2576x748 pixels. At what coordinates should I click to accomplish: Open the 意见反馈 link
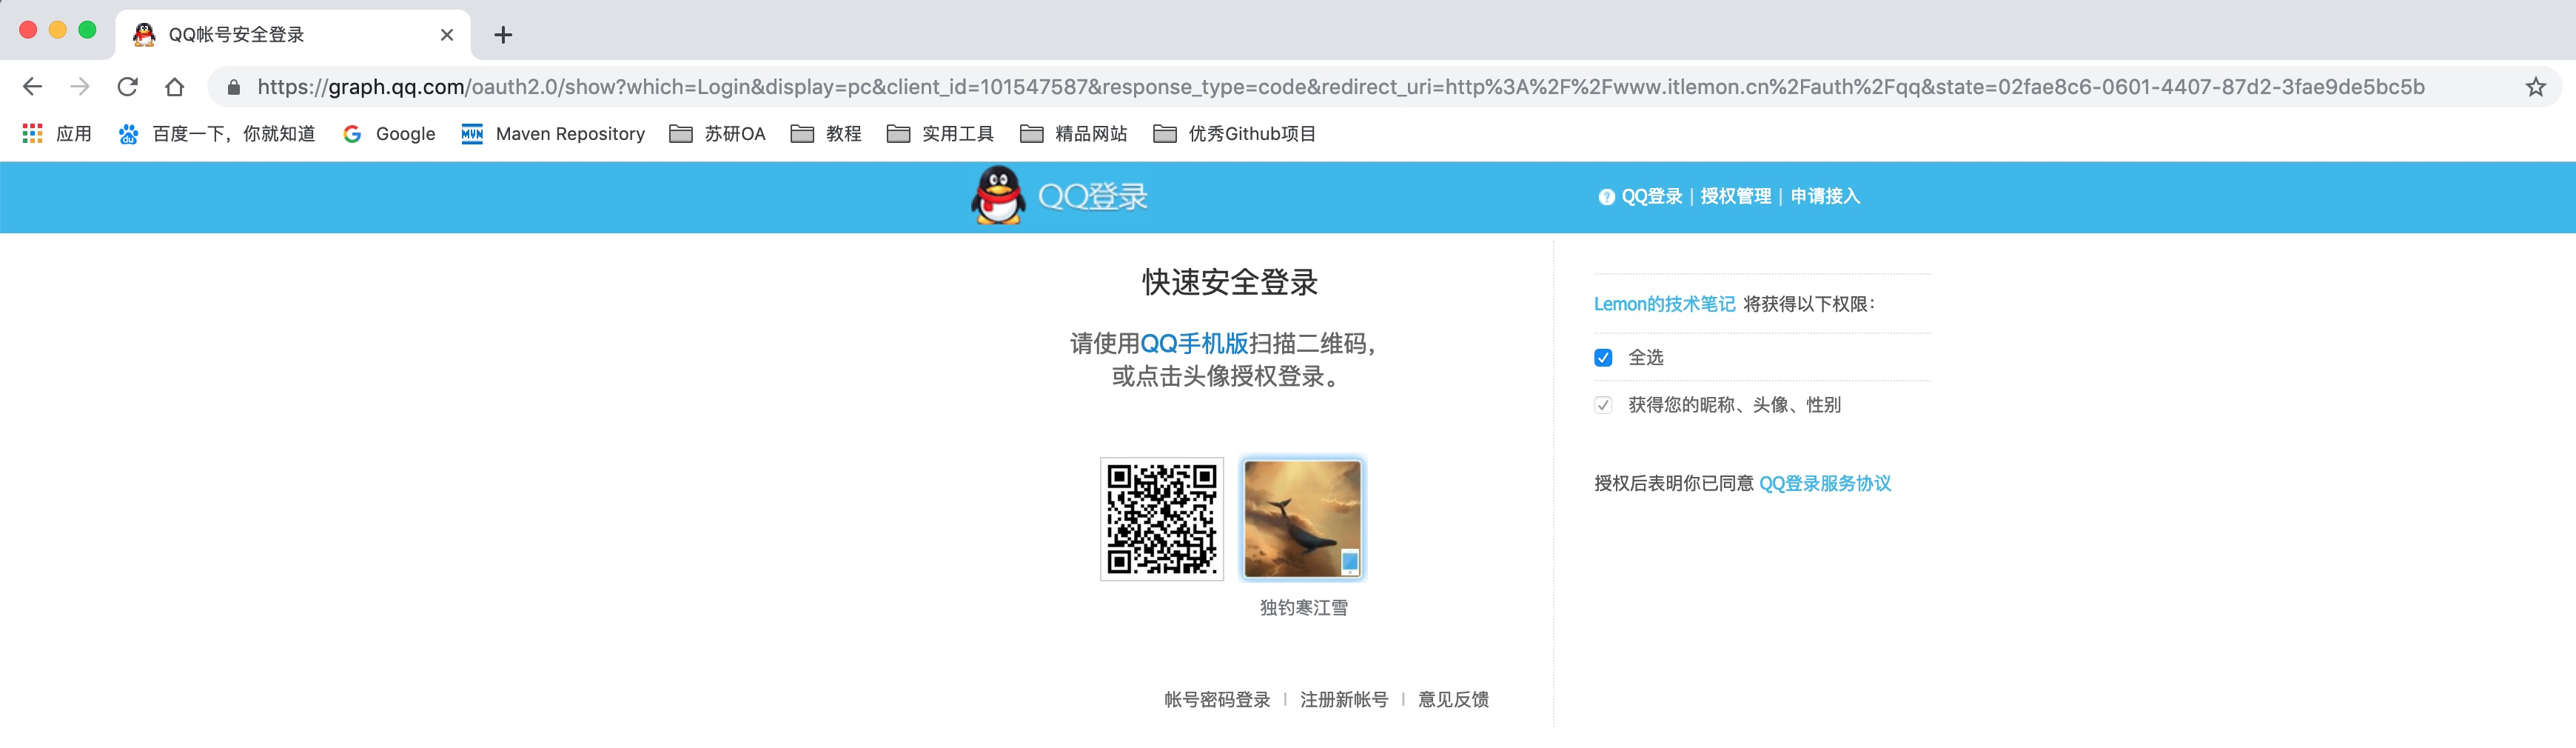point(1453,700)
